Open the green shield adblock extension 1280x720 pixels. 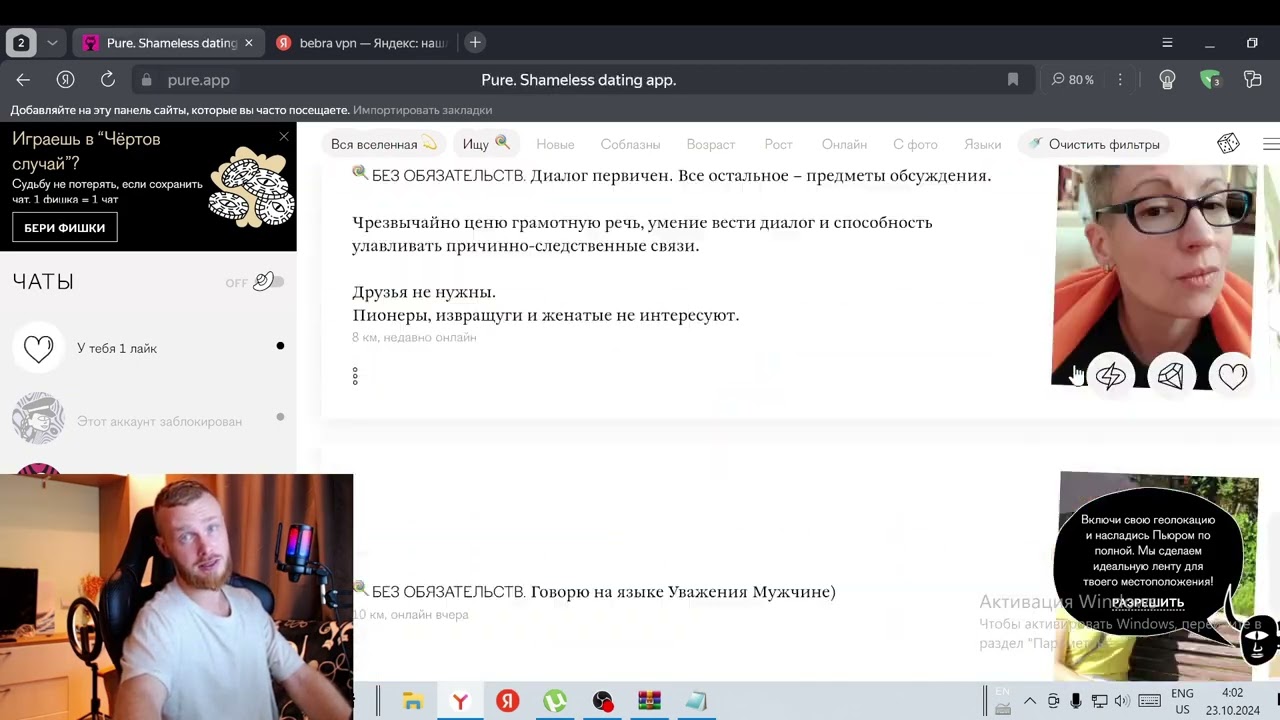(1210, 80)
